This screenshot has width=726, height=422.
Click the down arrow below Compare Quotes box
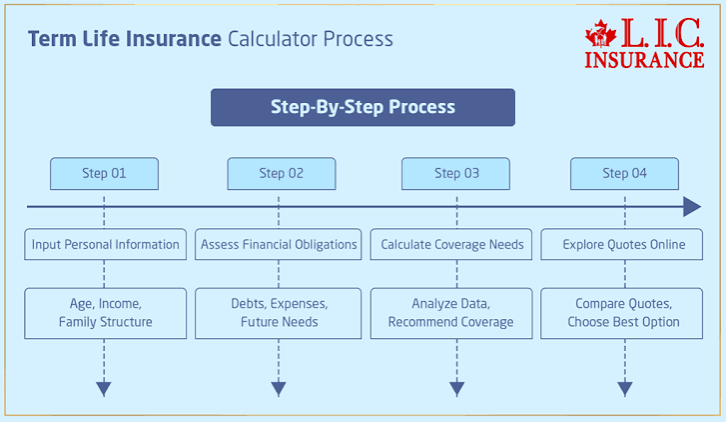click(625, 389)
